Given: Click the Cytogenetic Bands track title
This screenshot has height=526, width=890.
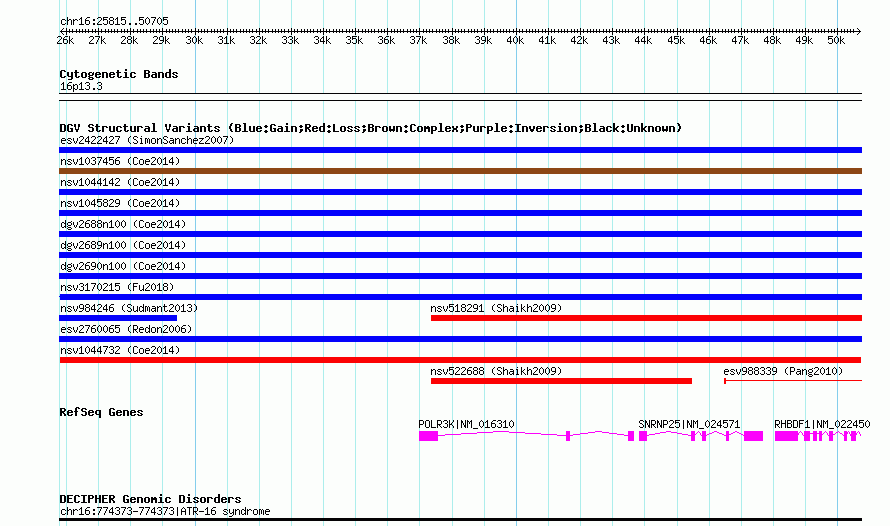Looking at the screenshot, I should 119,74.
